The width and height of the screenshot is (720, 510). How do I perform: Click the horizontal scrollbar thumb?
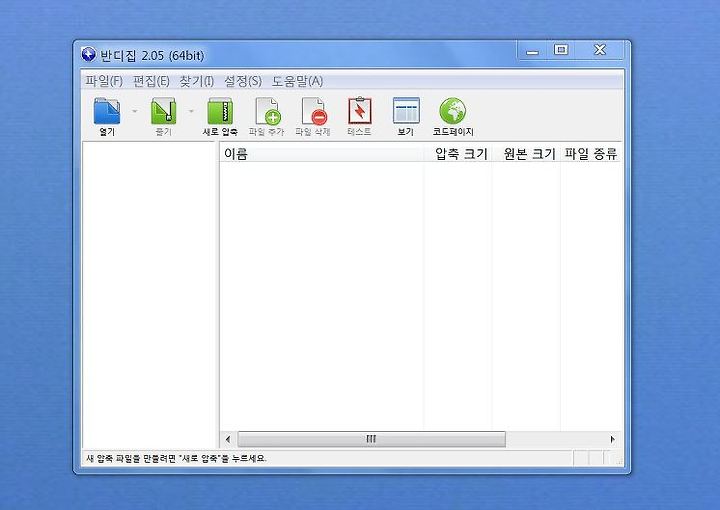[x=371, y=439]
